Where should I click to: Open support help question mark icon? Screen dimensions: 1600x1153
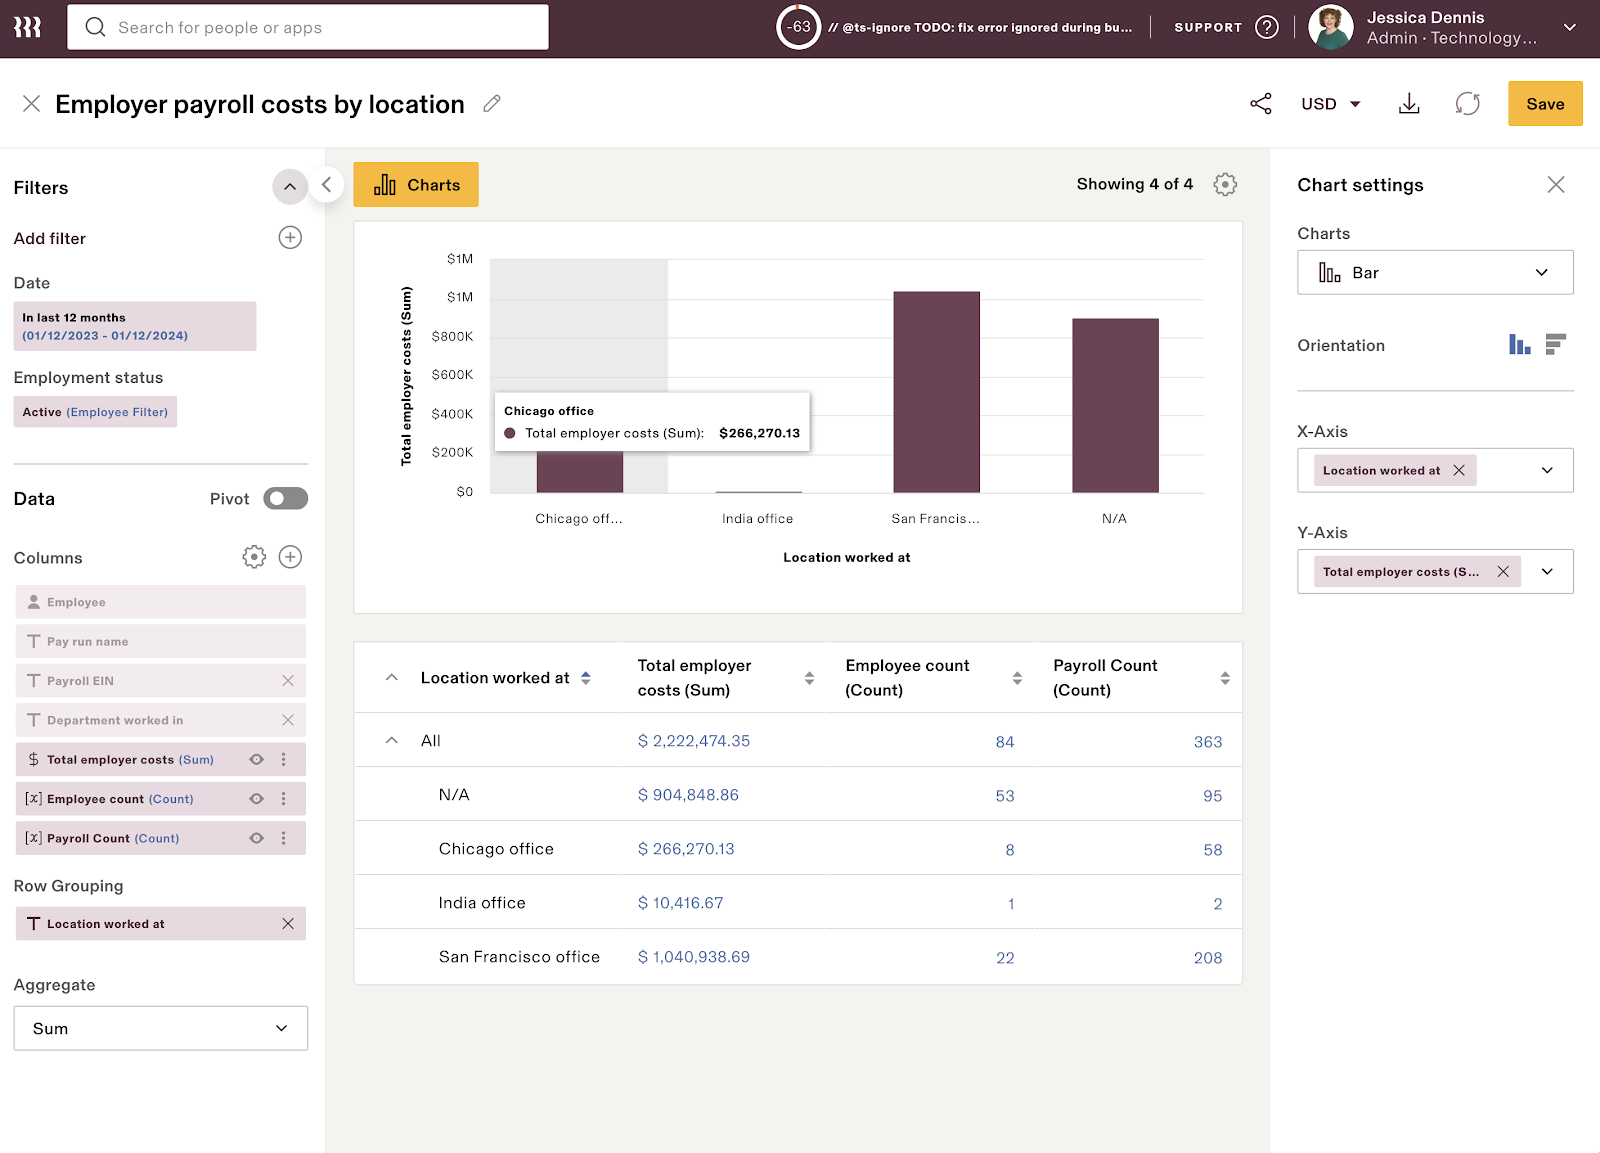[x=1267, y=28]
